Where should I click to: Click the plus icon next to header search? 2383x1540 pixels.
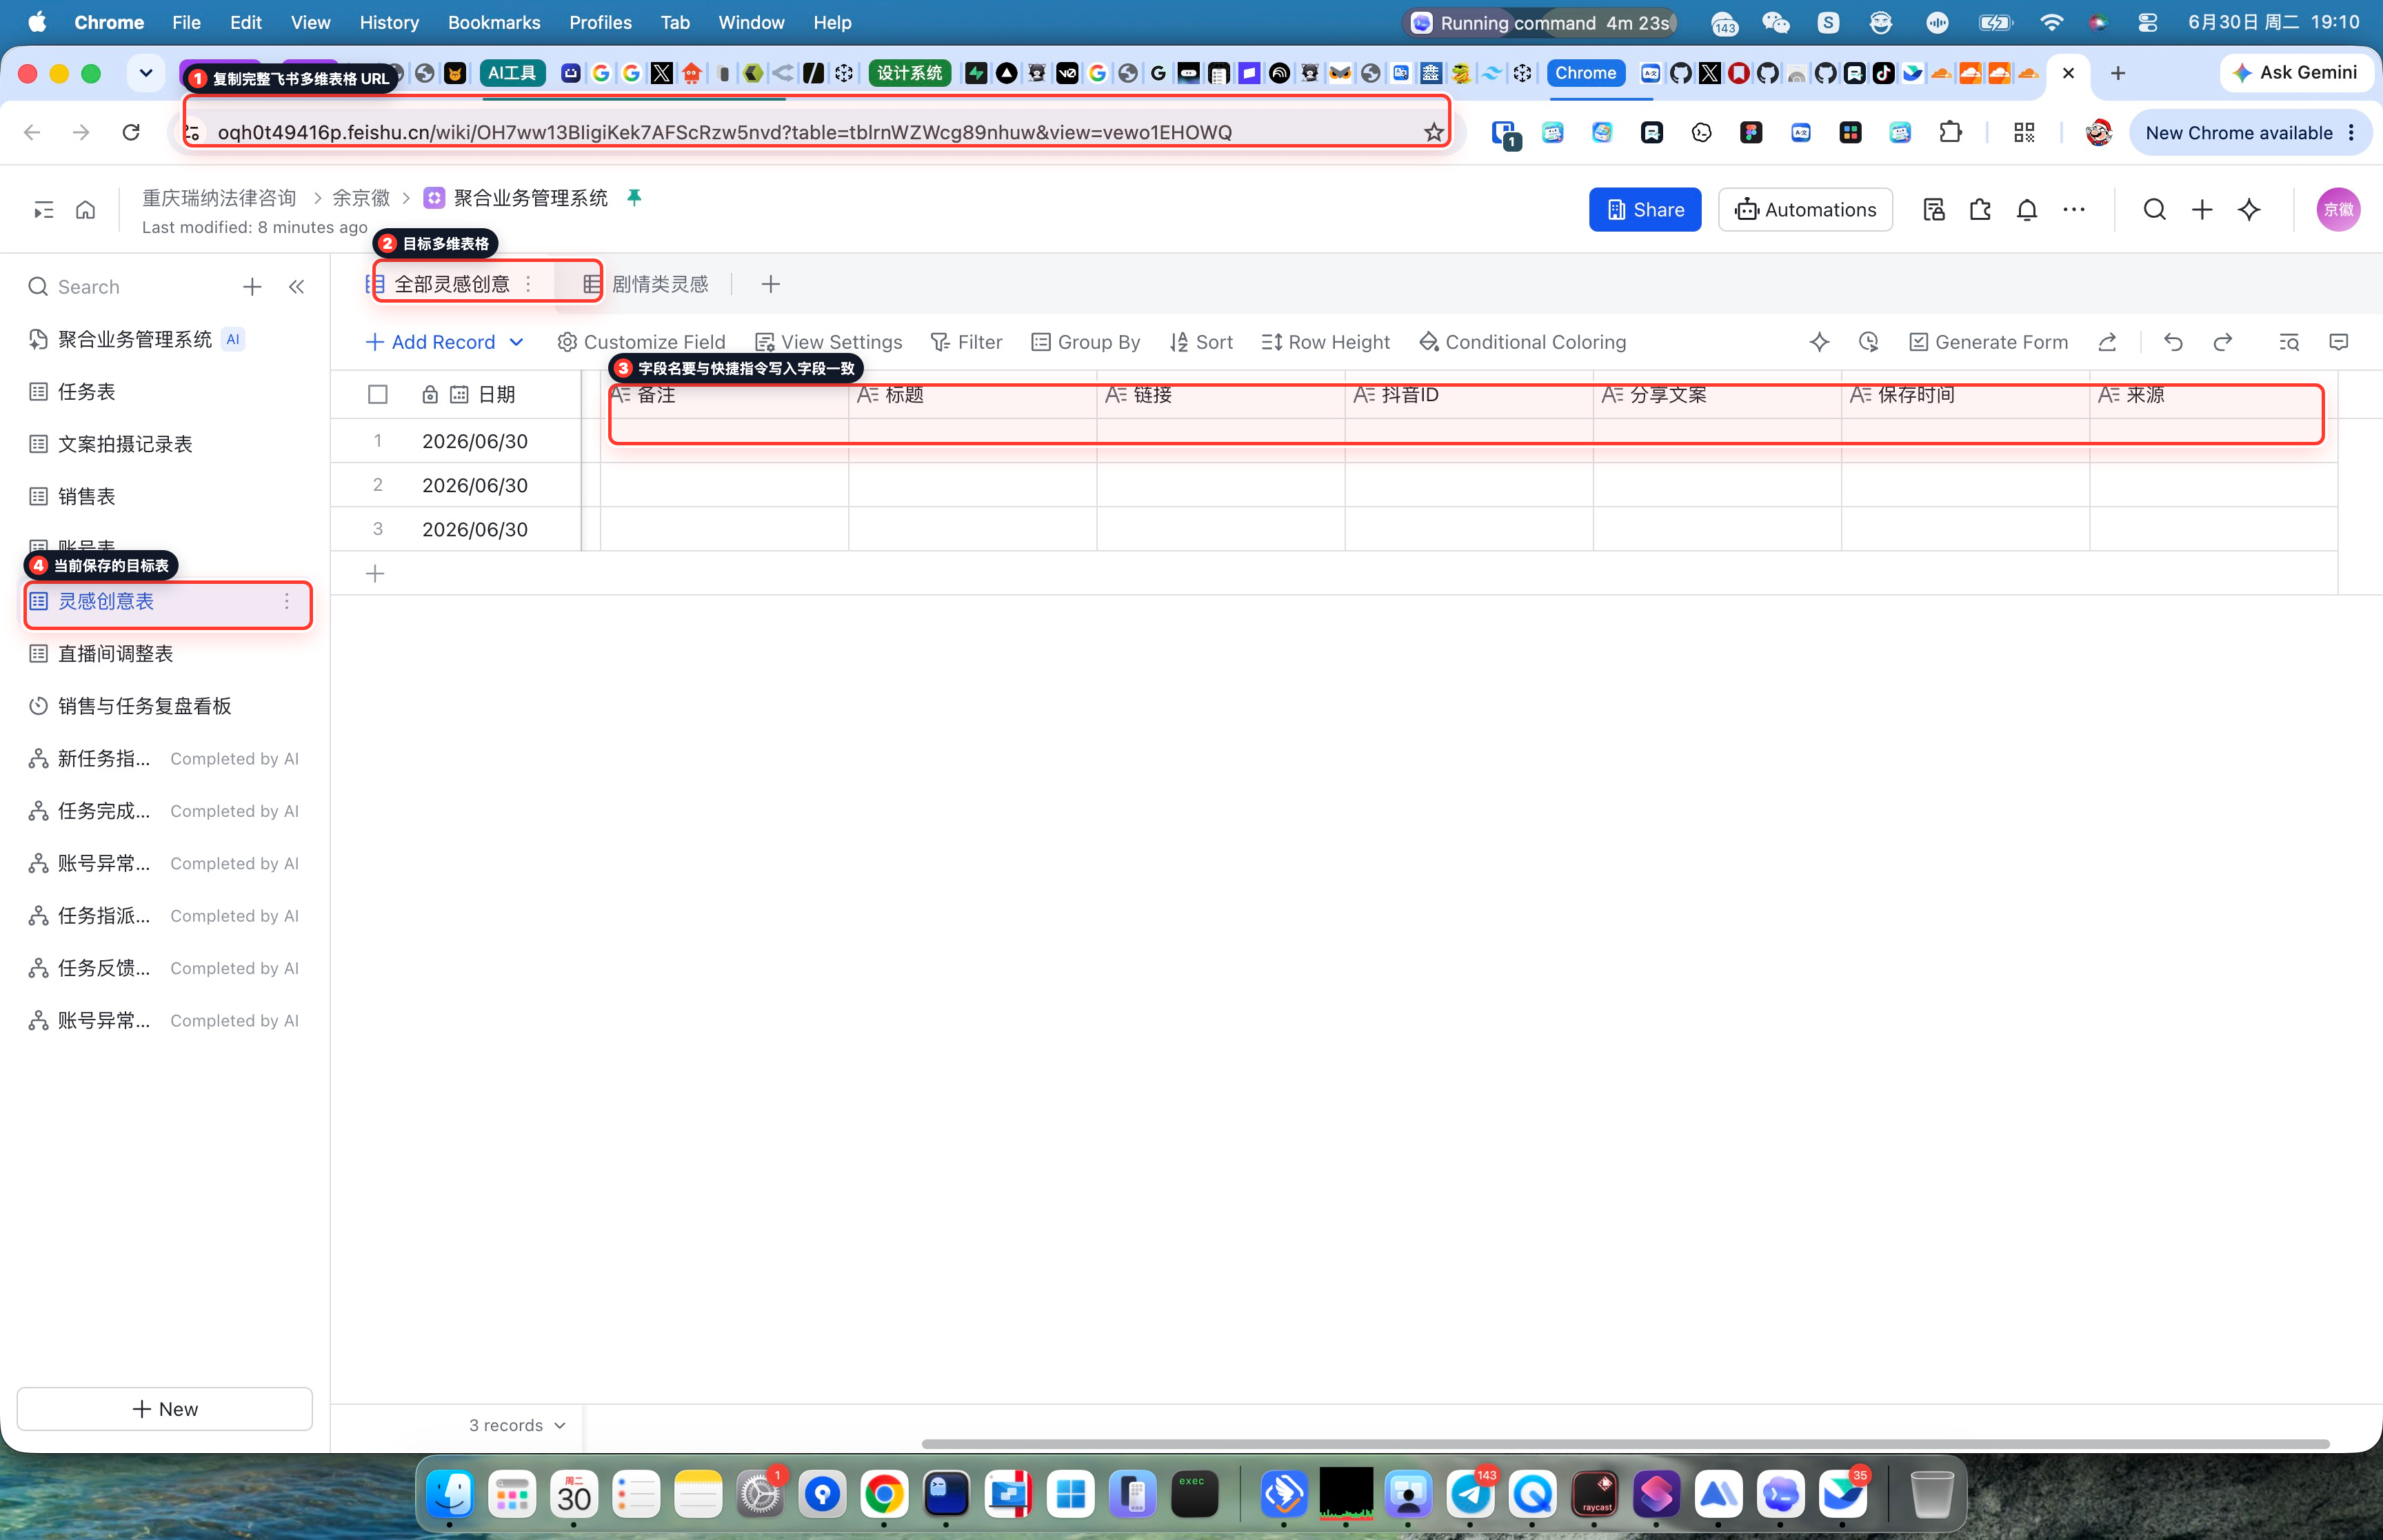pos(2202,209)
